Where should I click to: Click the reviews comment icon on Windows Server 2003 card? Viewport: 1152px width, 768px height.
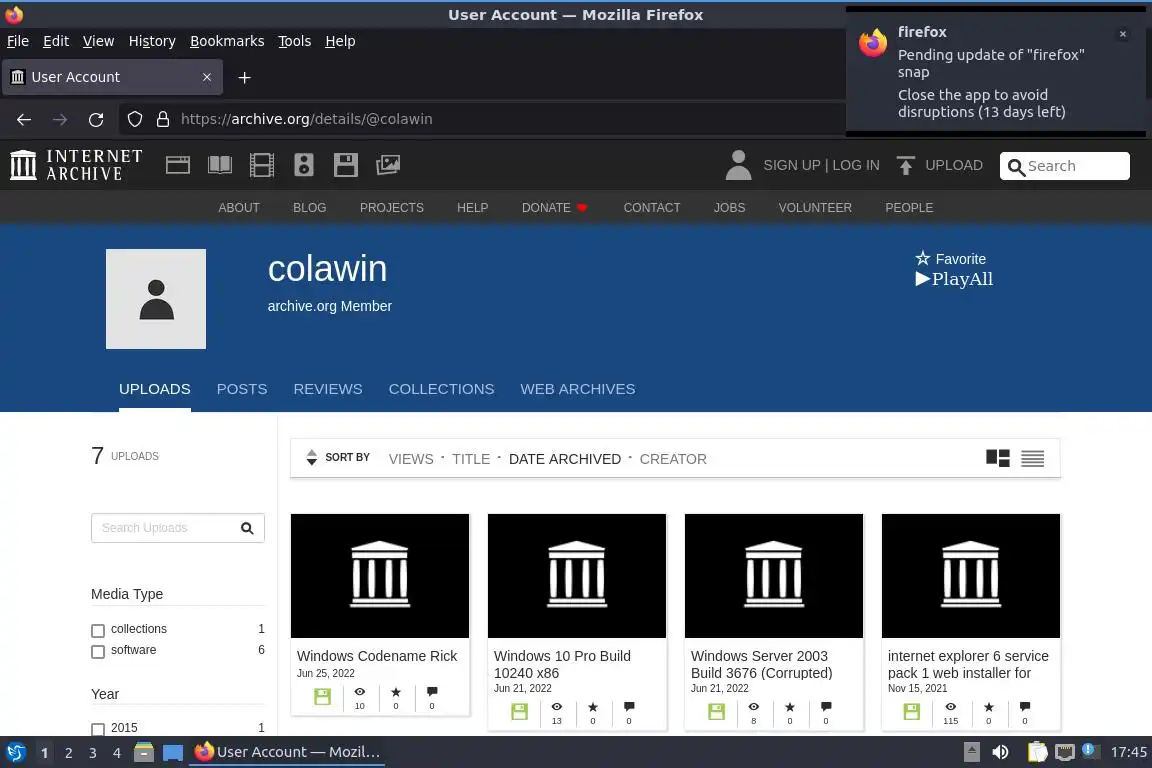826,707
